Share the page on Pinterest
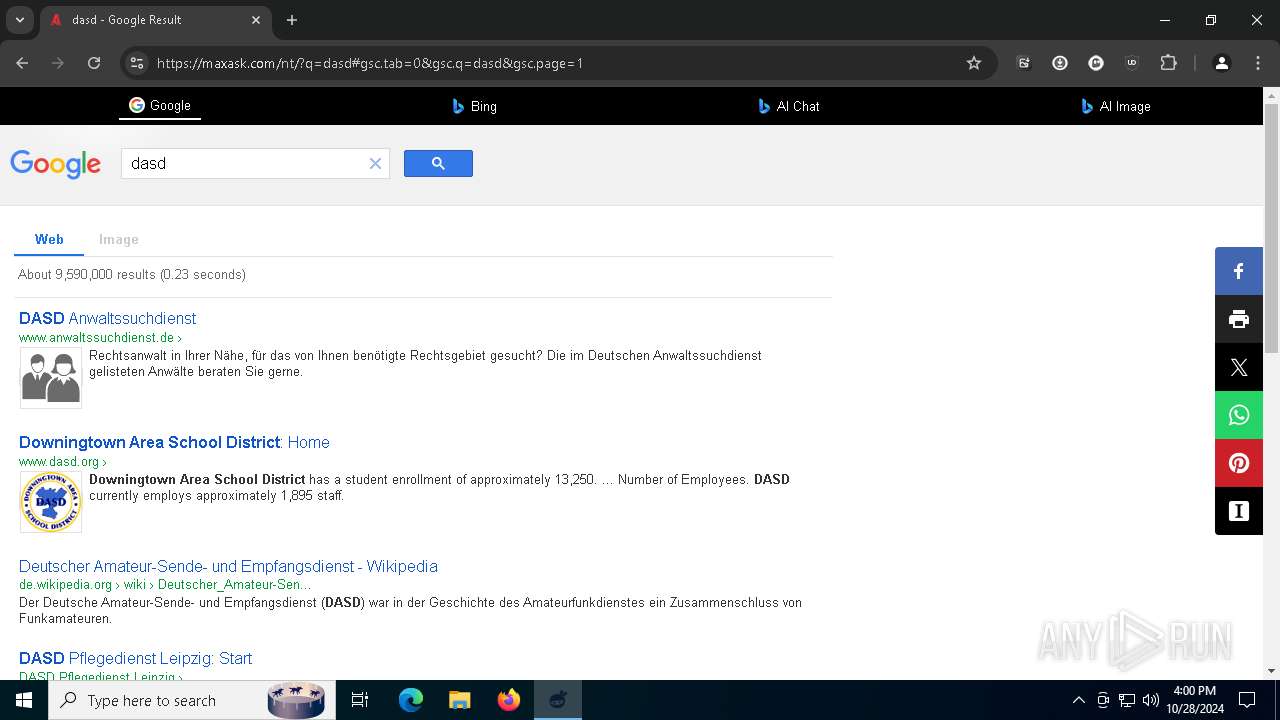The height and width of the screenshot is (720, 1280). tap(1239, 463)
